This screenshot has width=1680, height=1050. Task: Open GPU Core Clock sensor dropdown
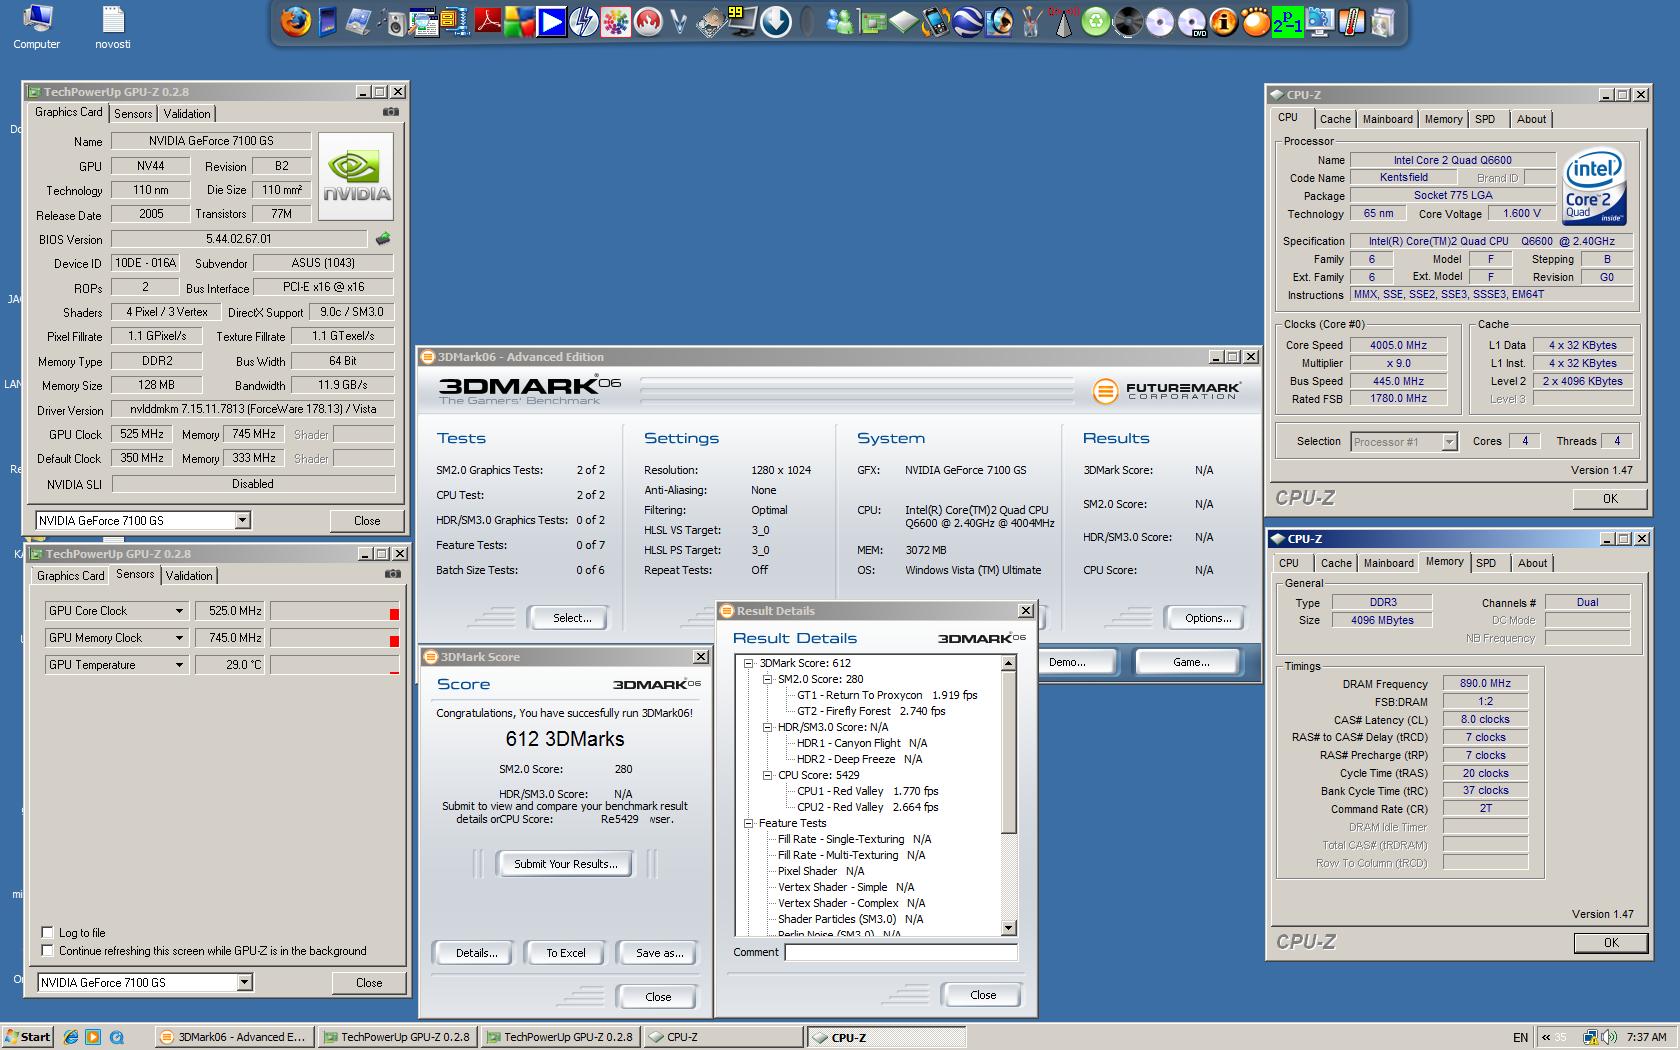coord(179,611)
